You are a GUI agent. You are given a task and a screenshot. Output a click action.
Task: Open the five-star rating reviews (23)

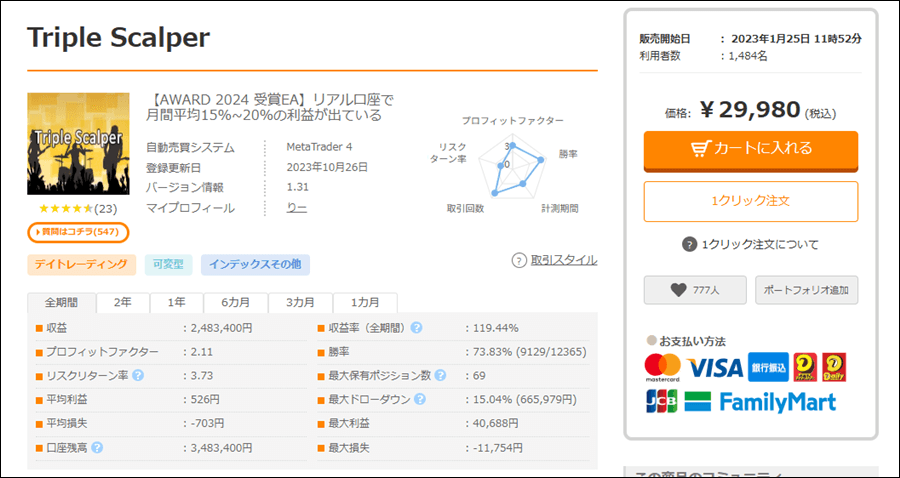coord(78,209)
